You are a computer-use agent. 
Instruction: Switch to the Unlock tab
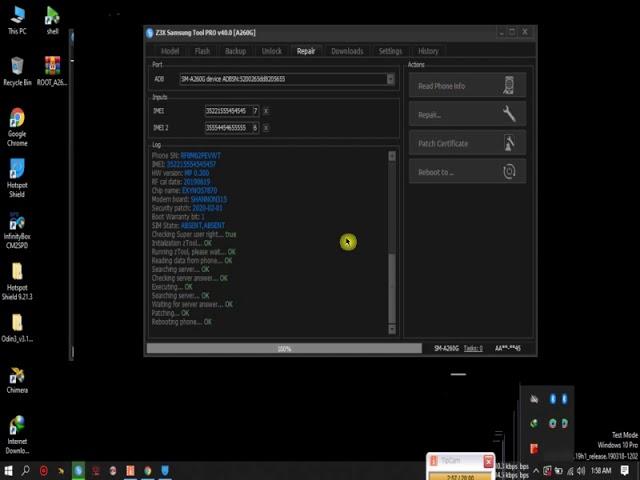click(x=271, y=51)
